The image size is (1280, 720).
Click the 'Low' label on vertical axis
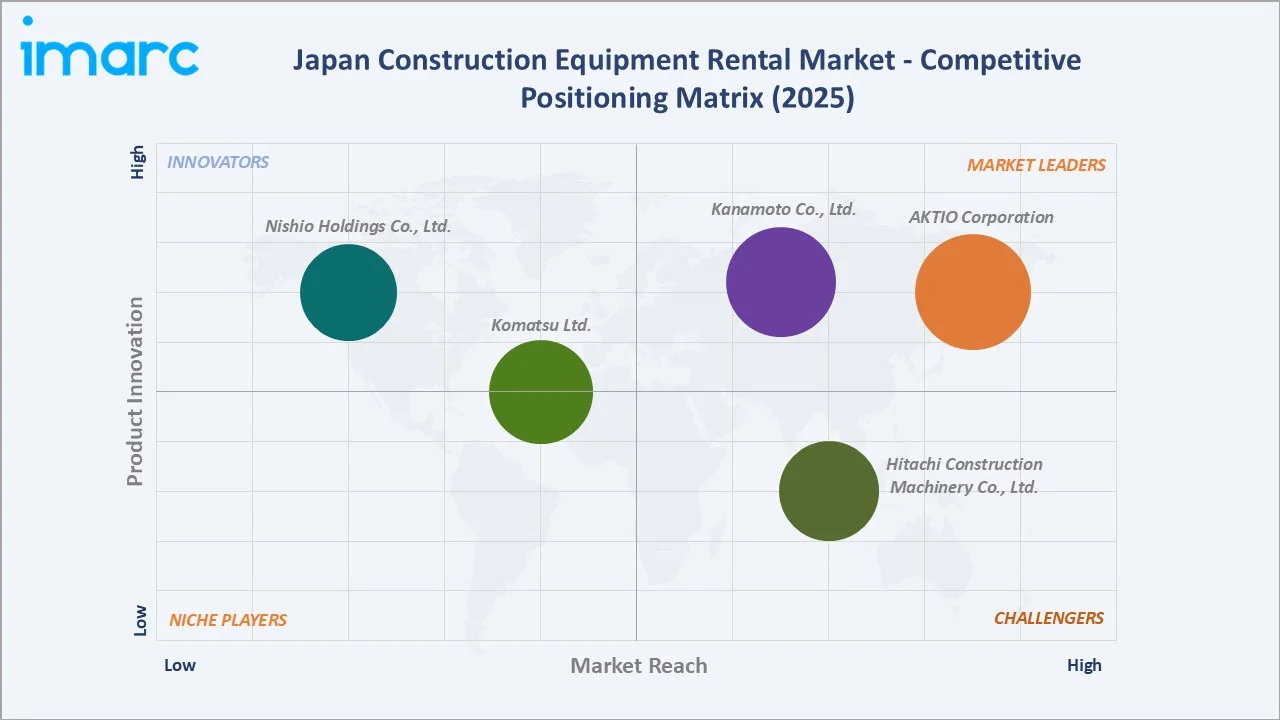(x=139, y=620)
